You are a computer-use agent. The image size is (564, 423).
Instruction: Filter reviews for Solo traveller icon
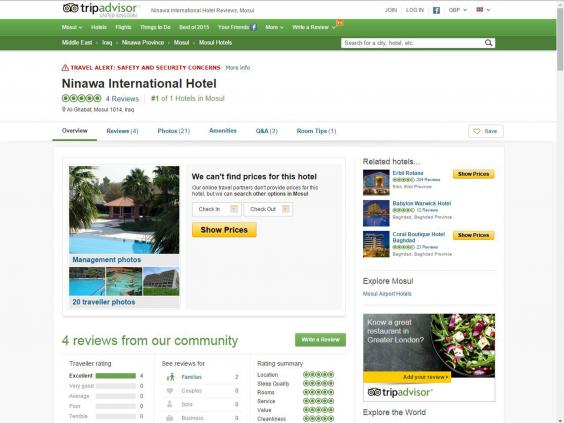170,404
